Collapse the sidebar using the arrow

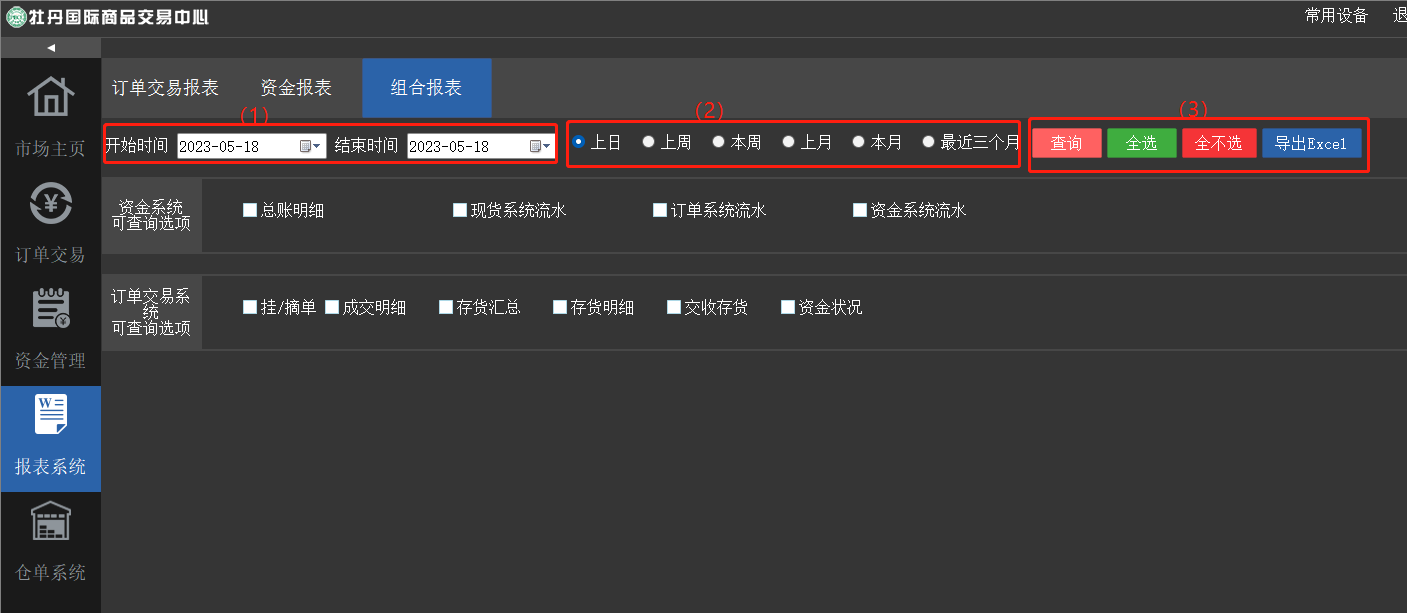coord(50,46)
